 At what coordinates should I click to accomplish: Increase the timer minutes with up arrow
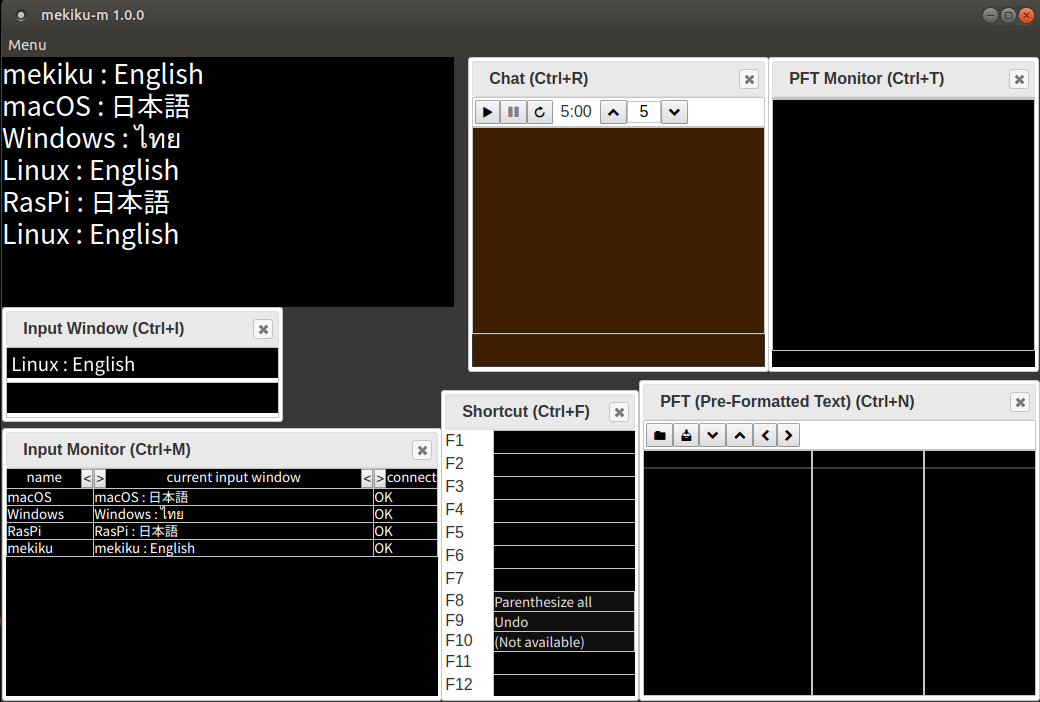tap(614, 112)
